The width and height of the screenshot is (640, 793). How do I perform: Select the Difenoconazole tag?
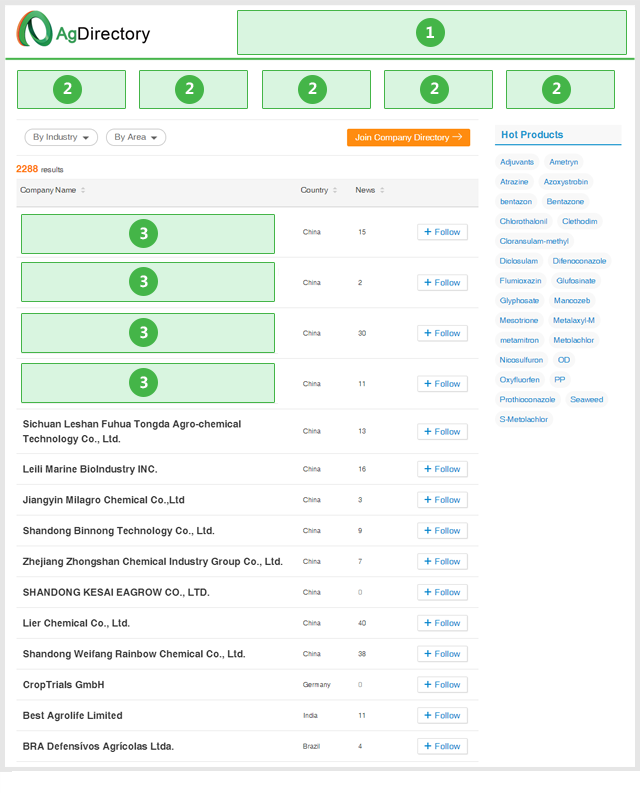(579, 261)
